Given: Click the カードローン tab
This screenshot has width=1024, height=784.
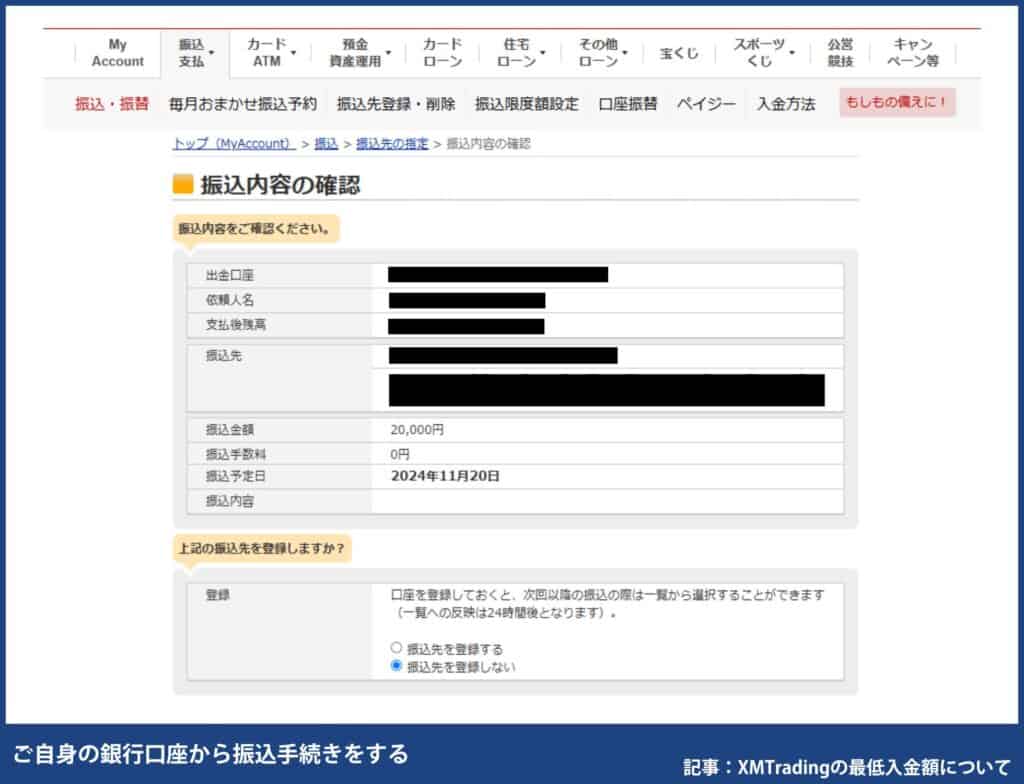Looking at the screenshot, I should (x=442, y=53).
